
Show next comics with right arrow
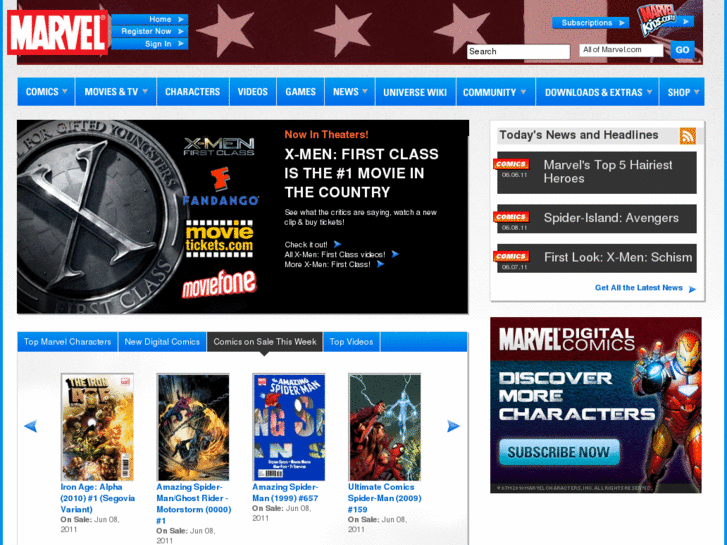tap(453, 426)
